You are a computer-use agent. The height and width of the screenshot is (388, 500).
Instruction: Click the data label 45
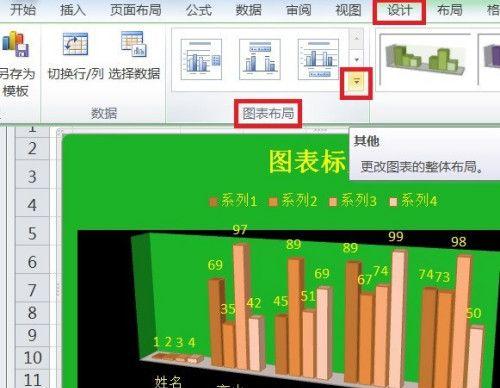point(280,301)
